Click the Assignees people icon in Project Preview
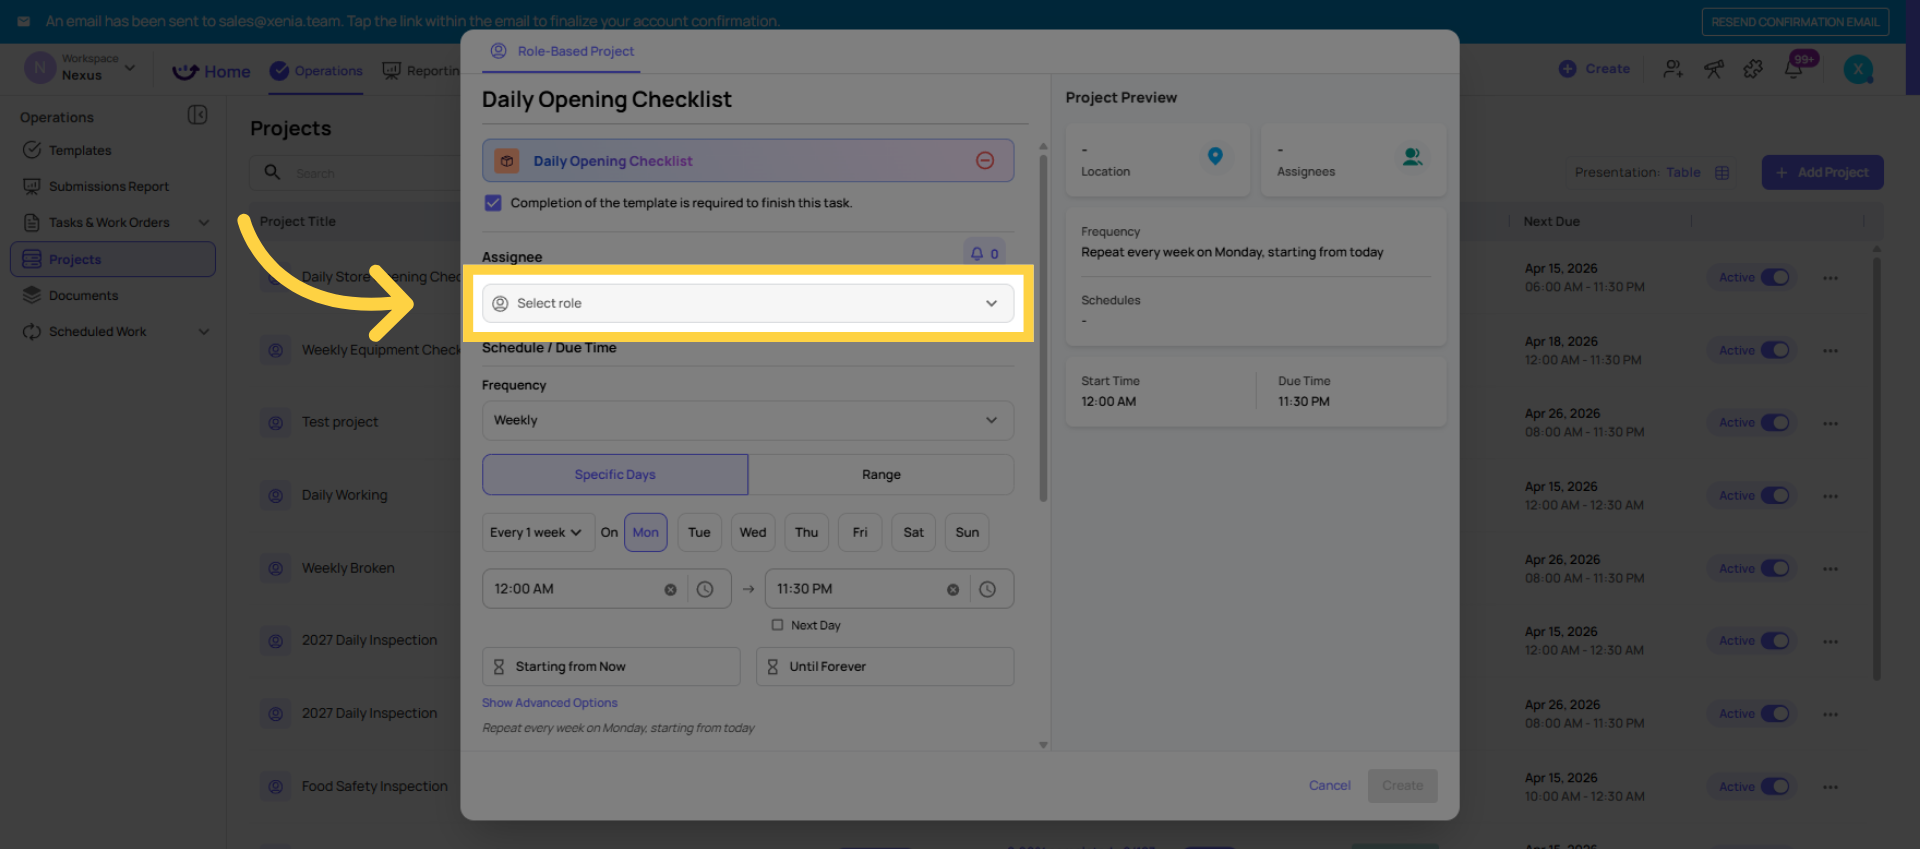Image resolution: width=1920 pixels, height=849 pixels. [x=1412, y=157]
